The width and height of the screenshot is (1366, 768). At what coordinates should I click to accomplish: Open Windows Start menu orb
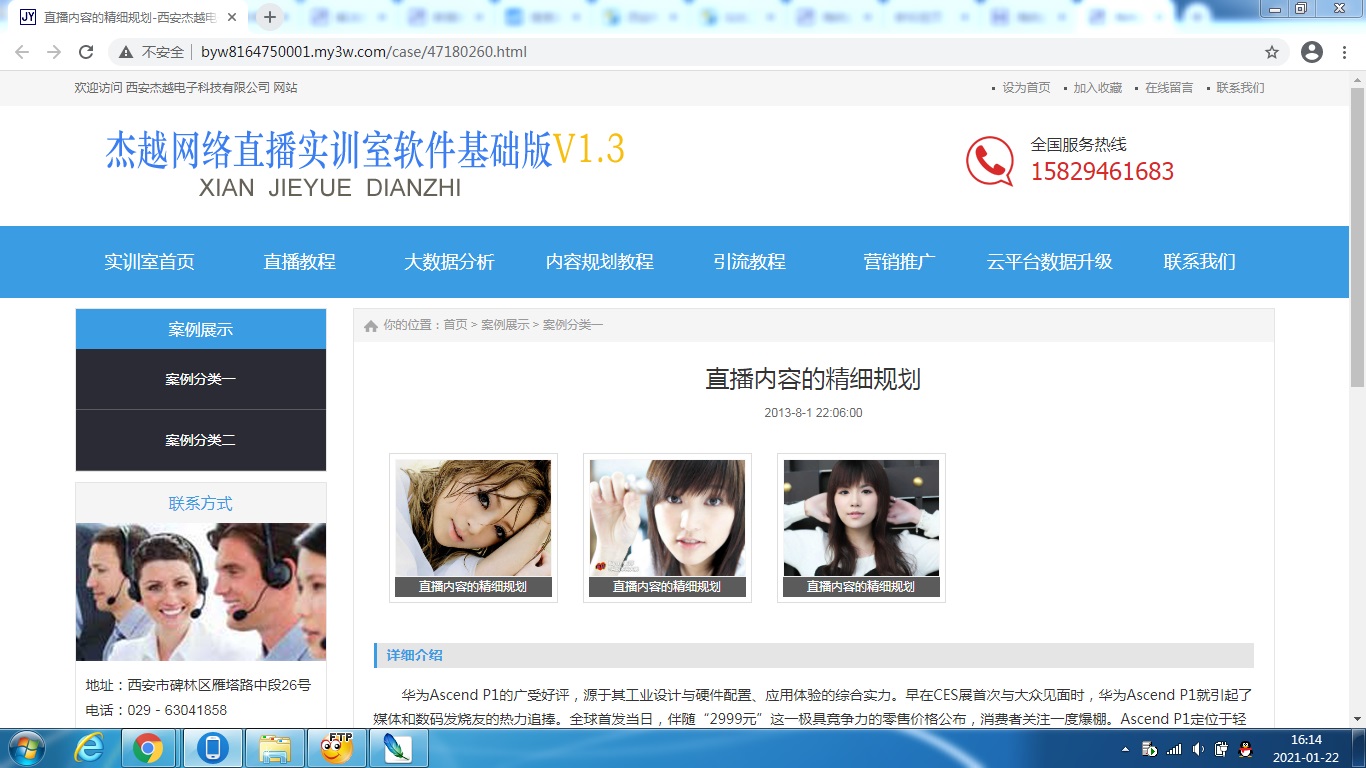pyautogui.click(x=25, y=748)
